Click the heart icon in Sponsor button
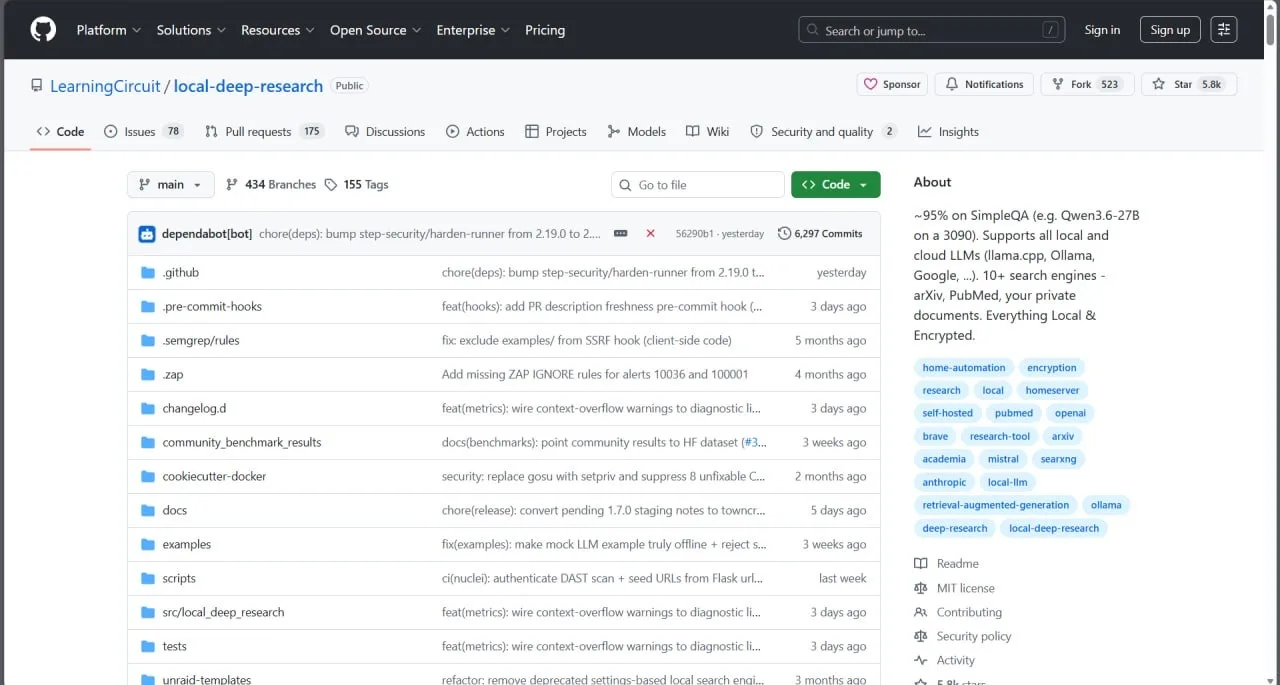This screenshot has height=685, width=1280. click(870, 85)
